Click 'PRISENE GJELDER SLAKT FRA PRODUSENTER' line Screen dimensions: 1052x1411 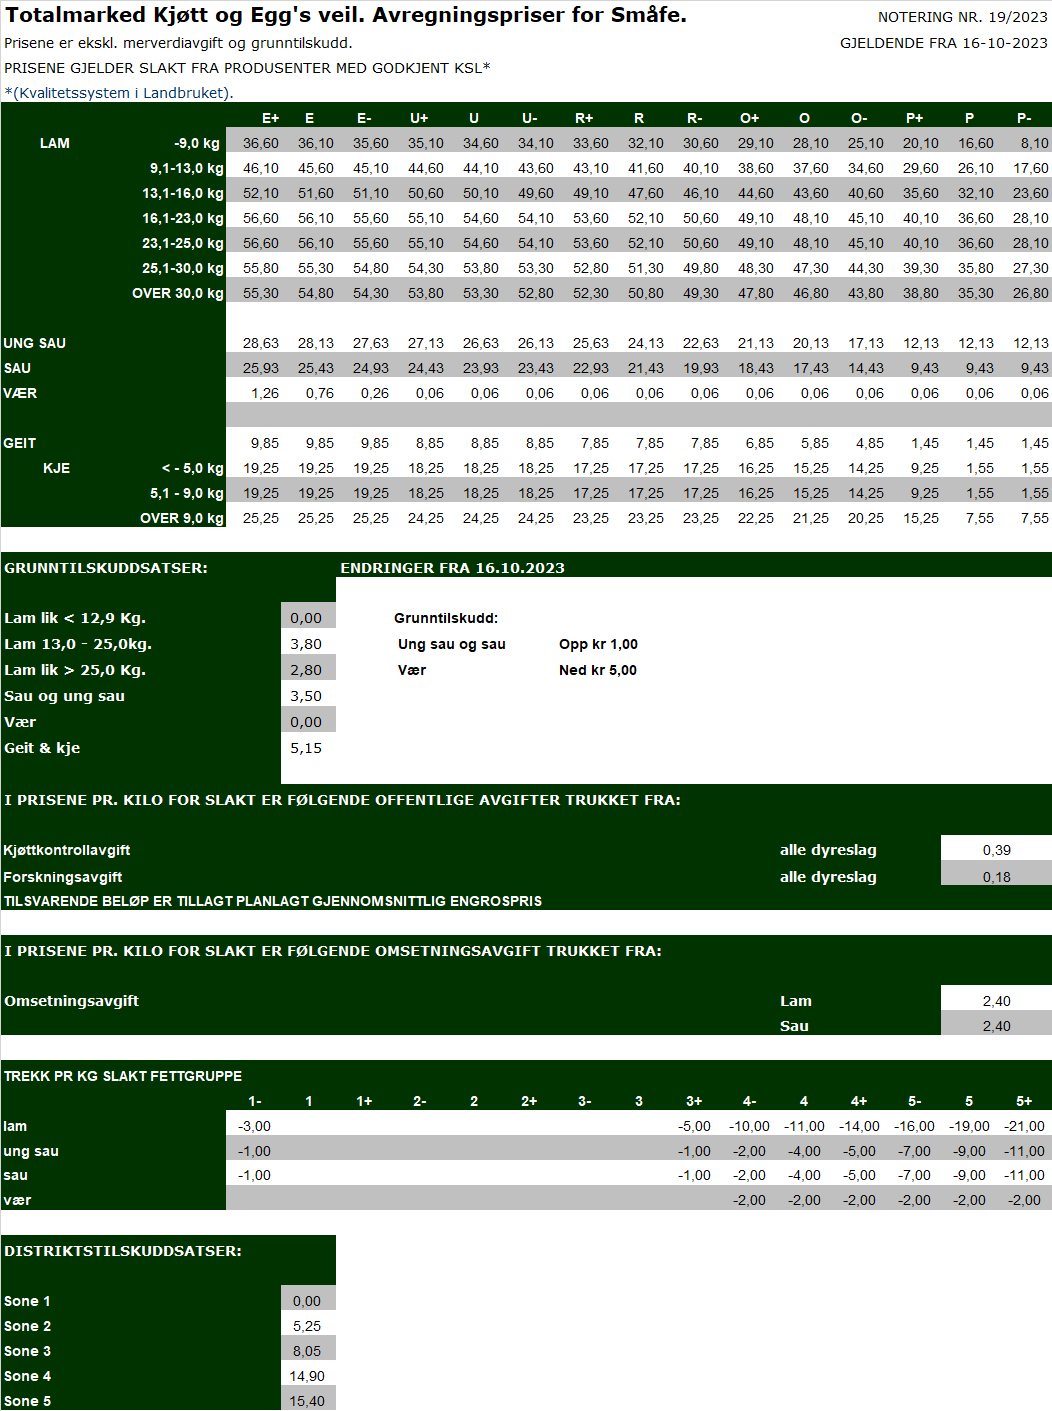pos(247,68)
